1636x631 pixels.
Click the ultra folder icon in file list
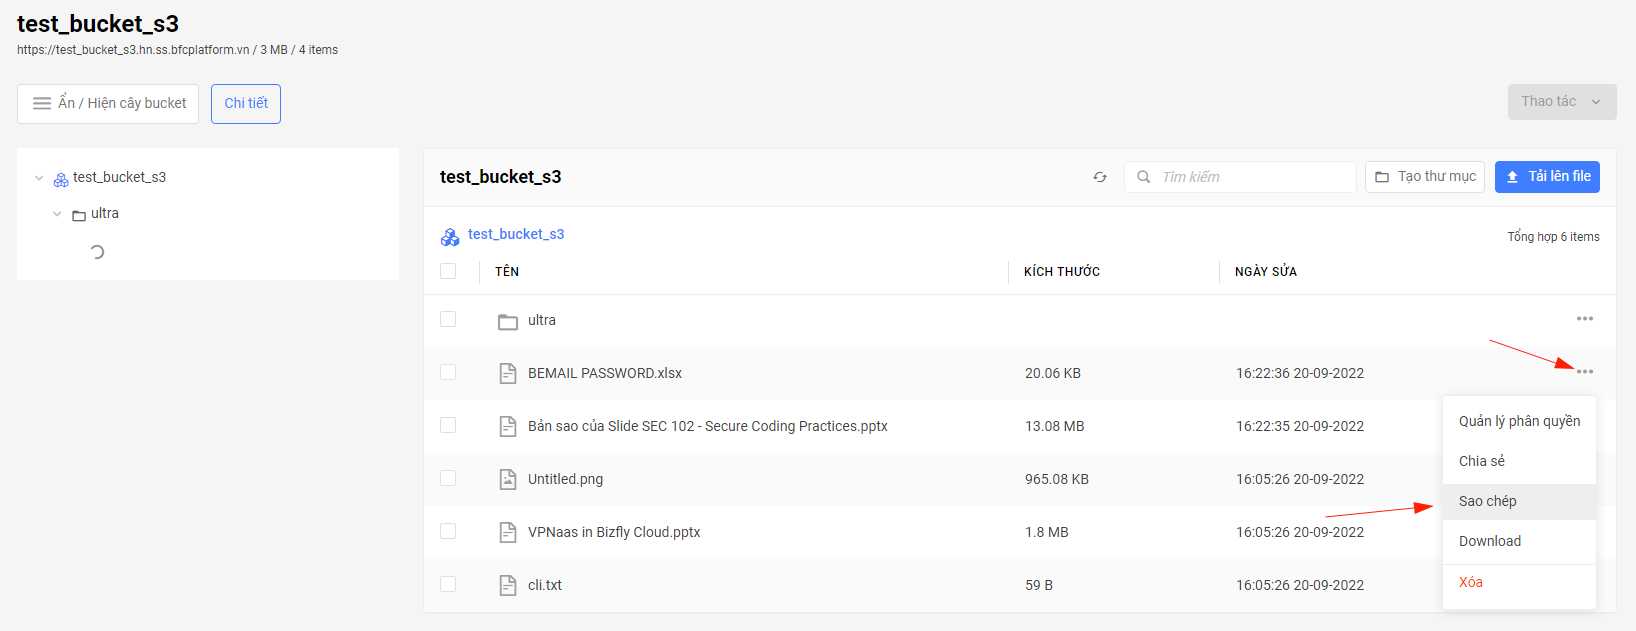click(508, 321)
